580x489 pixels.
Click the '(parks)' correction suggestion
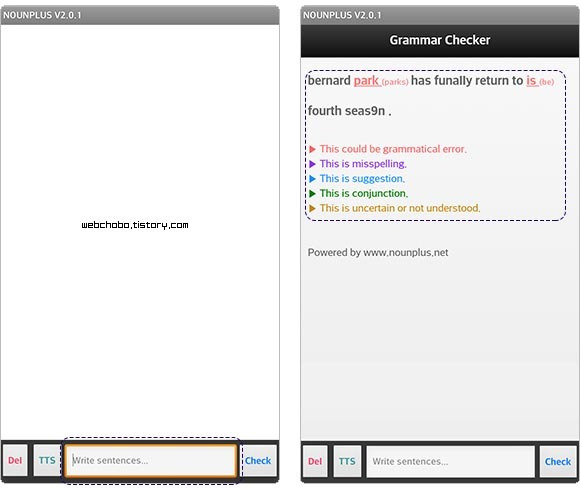click(x=395, y=82)
